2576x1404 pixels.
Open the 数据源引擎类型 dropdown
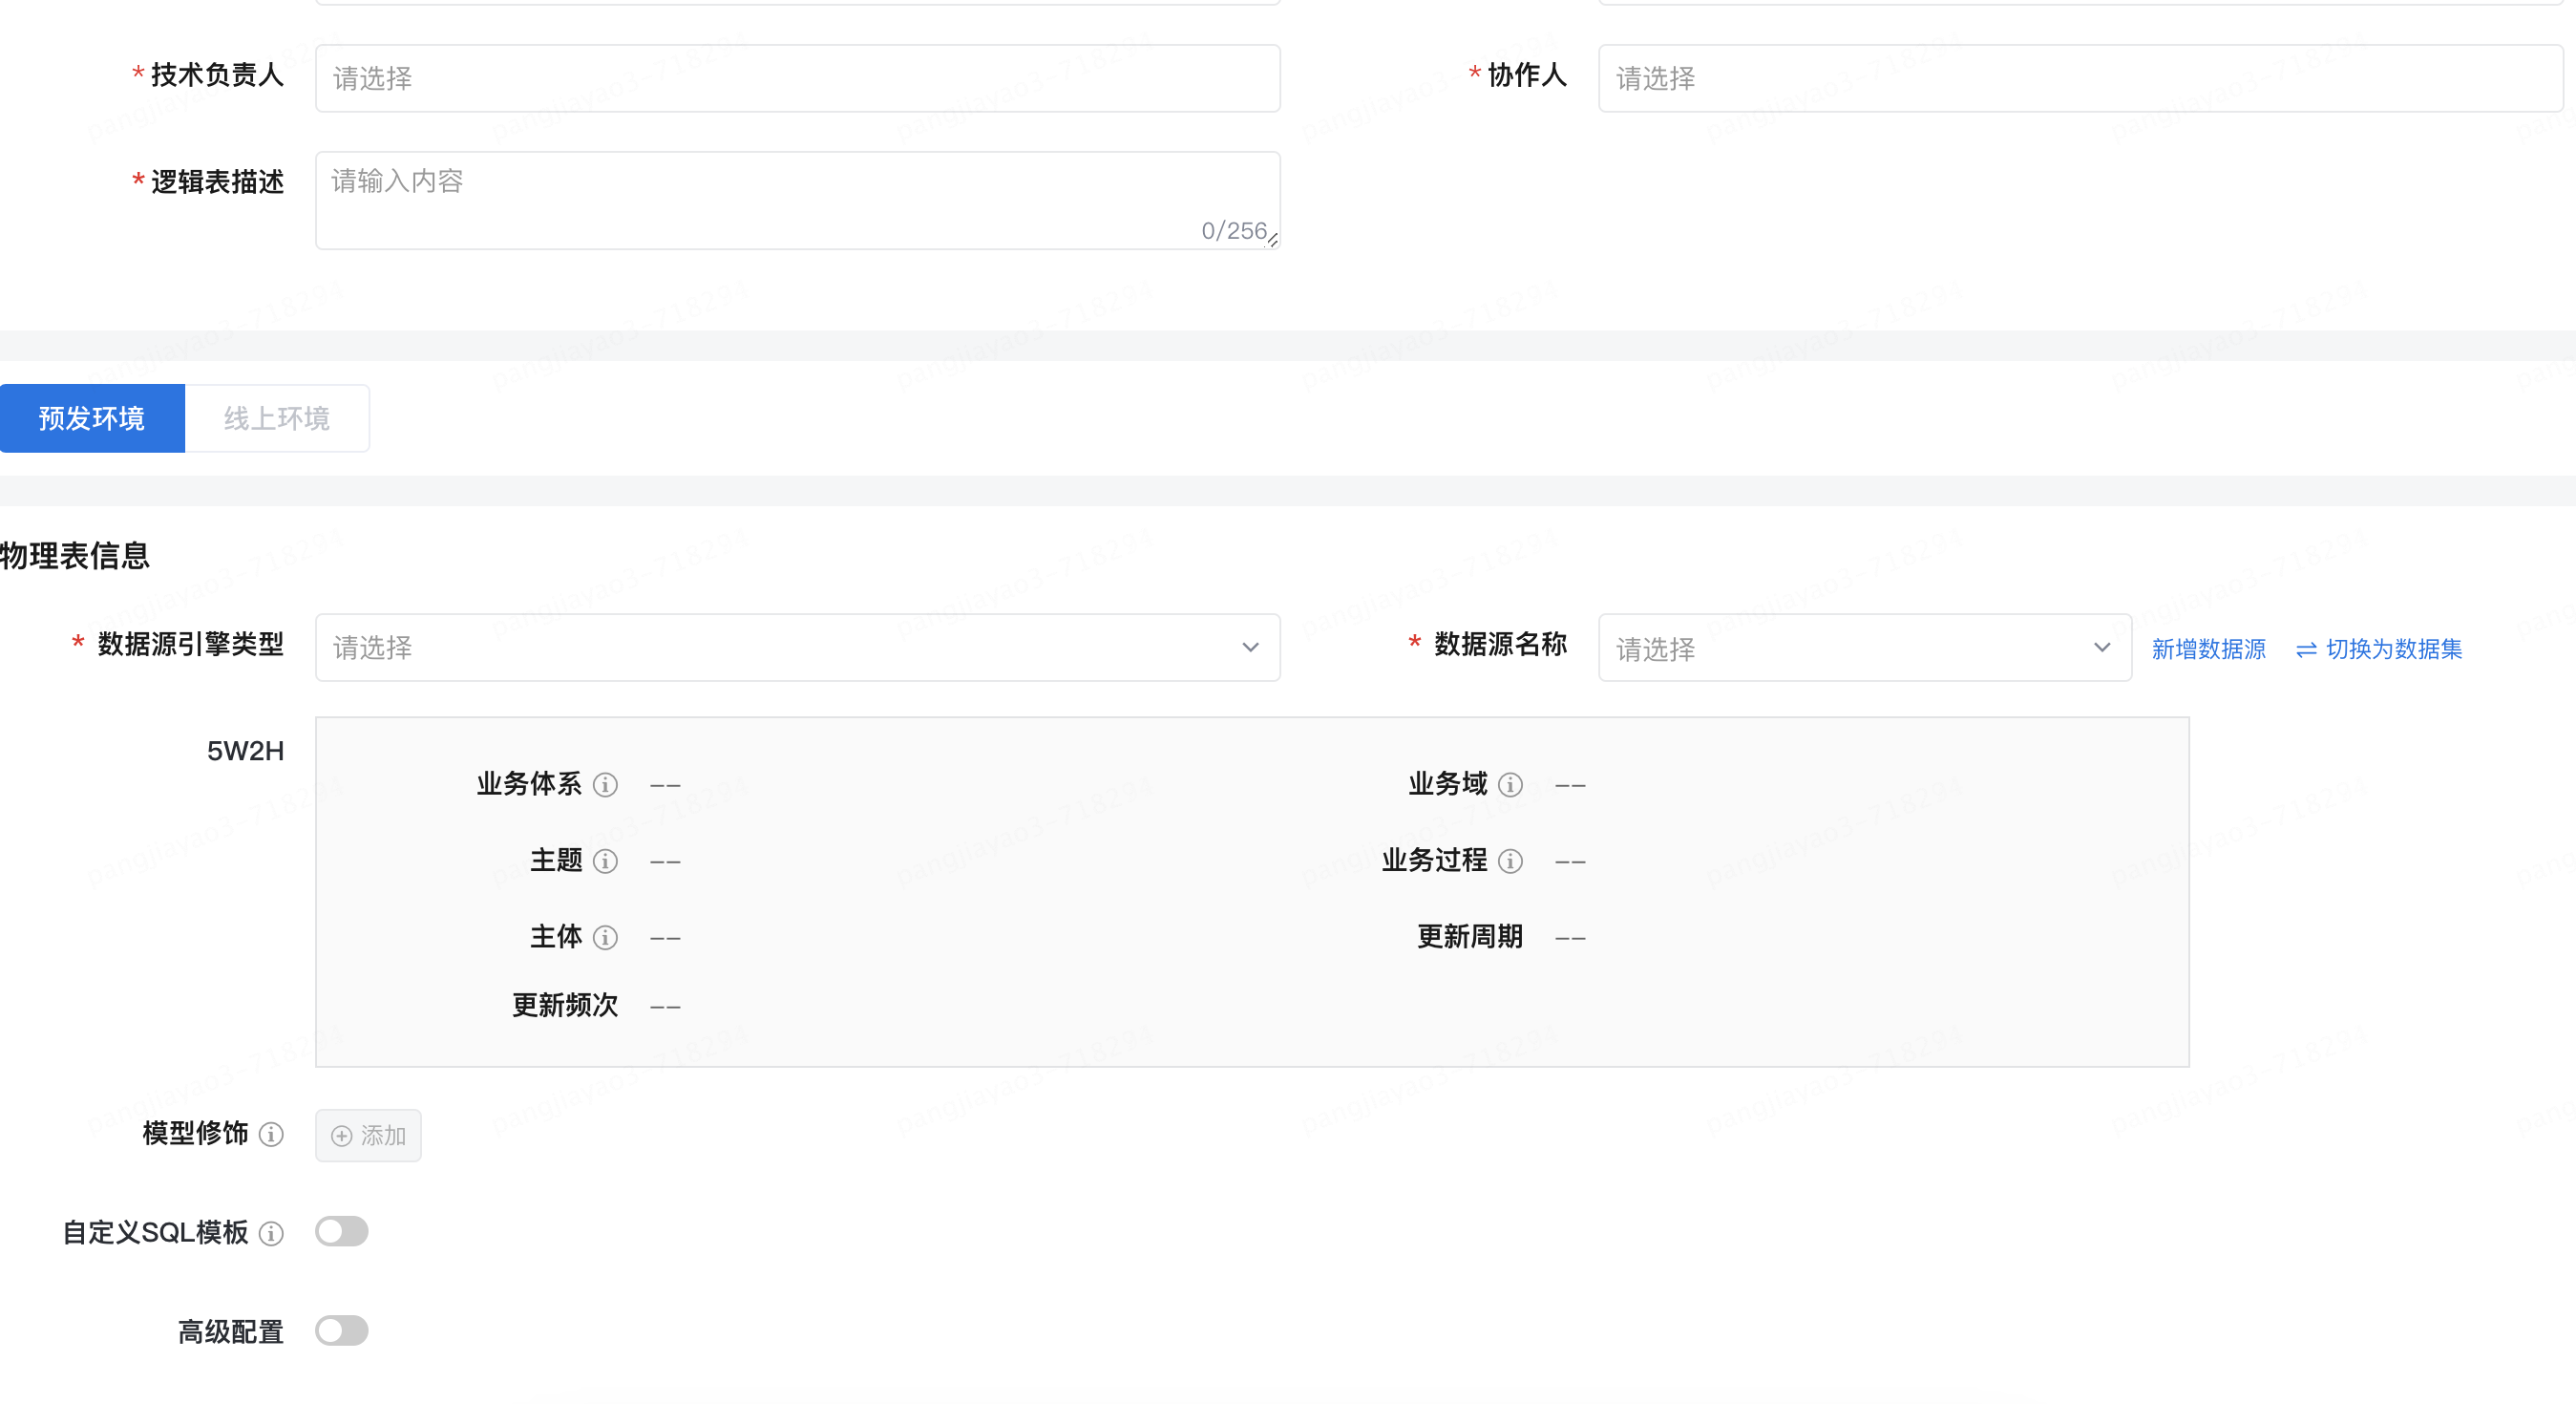click(x=798, y=648)
